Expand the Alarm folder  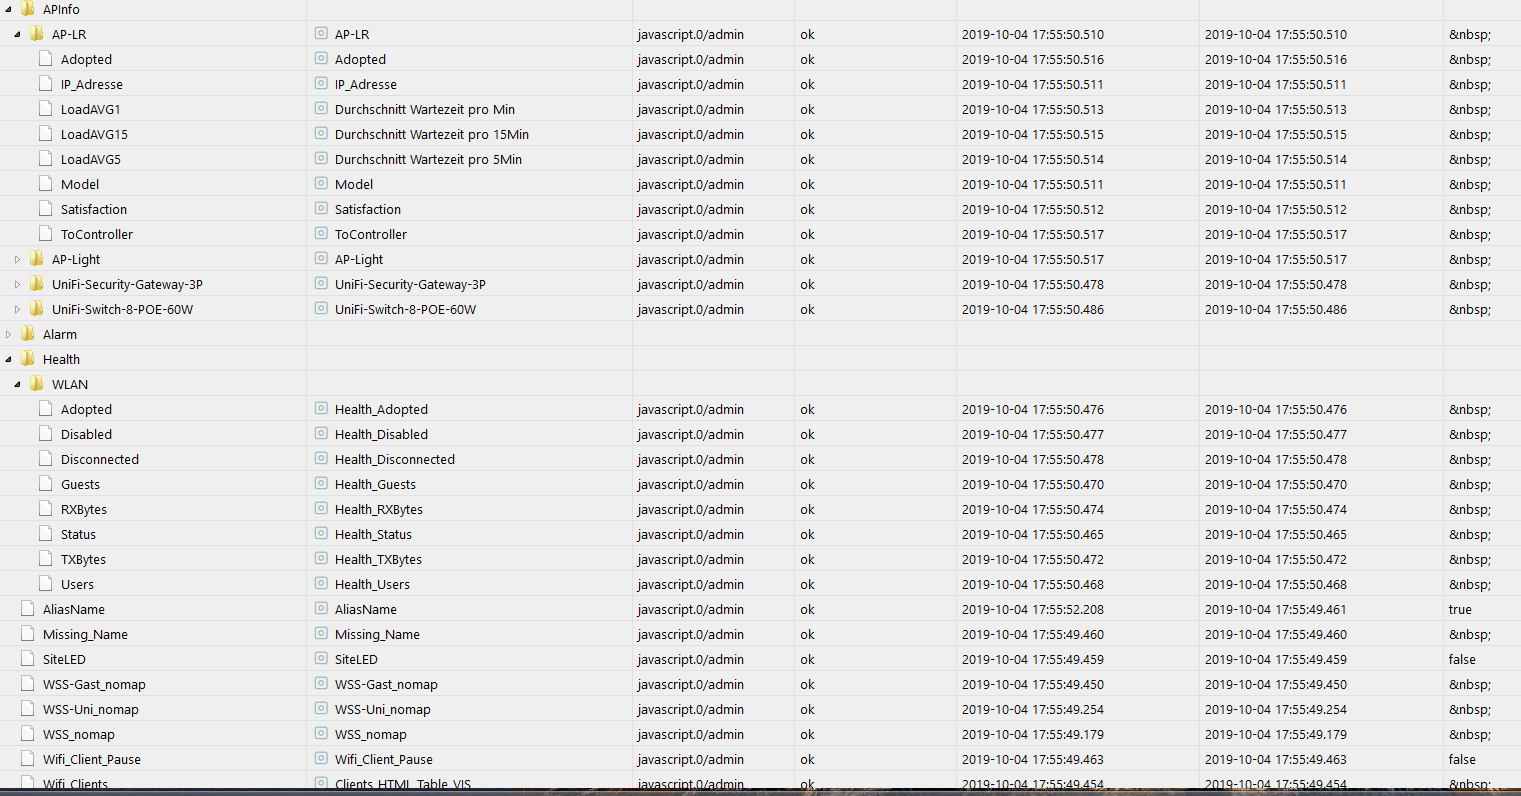(x=9, y=334)
